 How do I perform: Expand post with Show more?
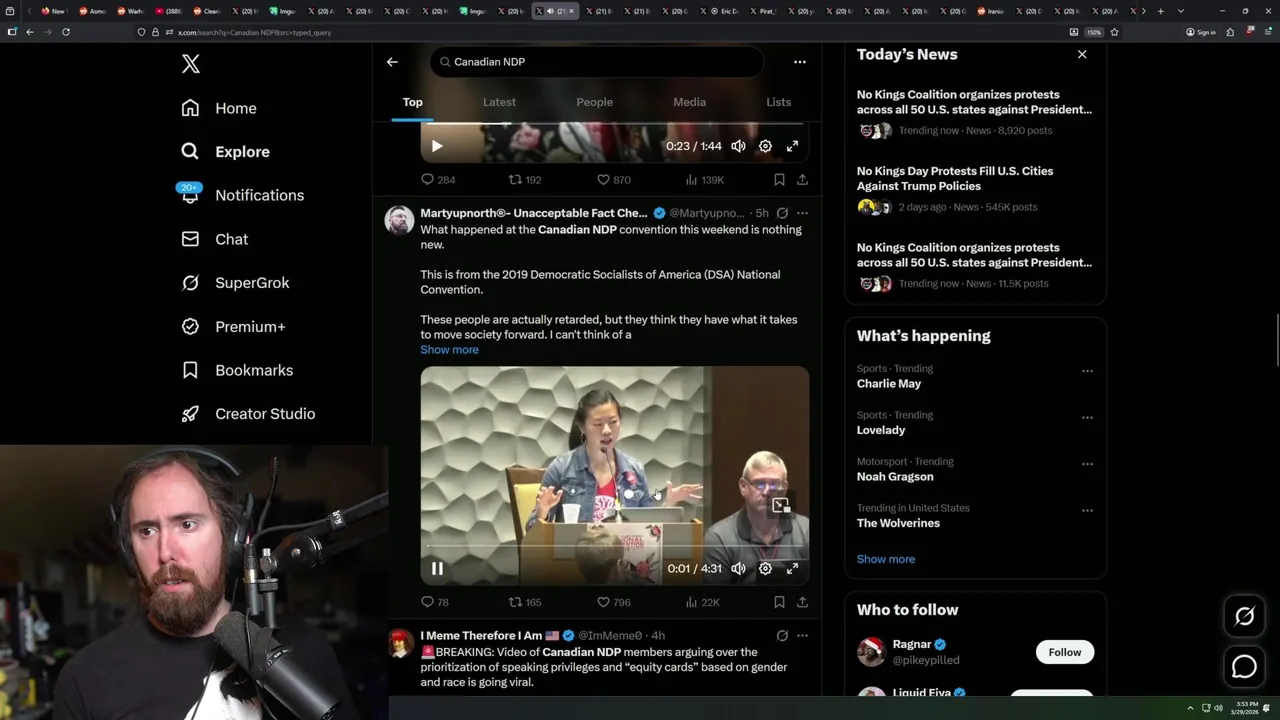(449, 350)
